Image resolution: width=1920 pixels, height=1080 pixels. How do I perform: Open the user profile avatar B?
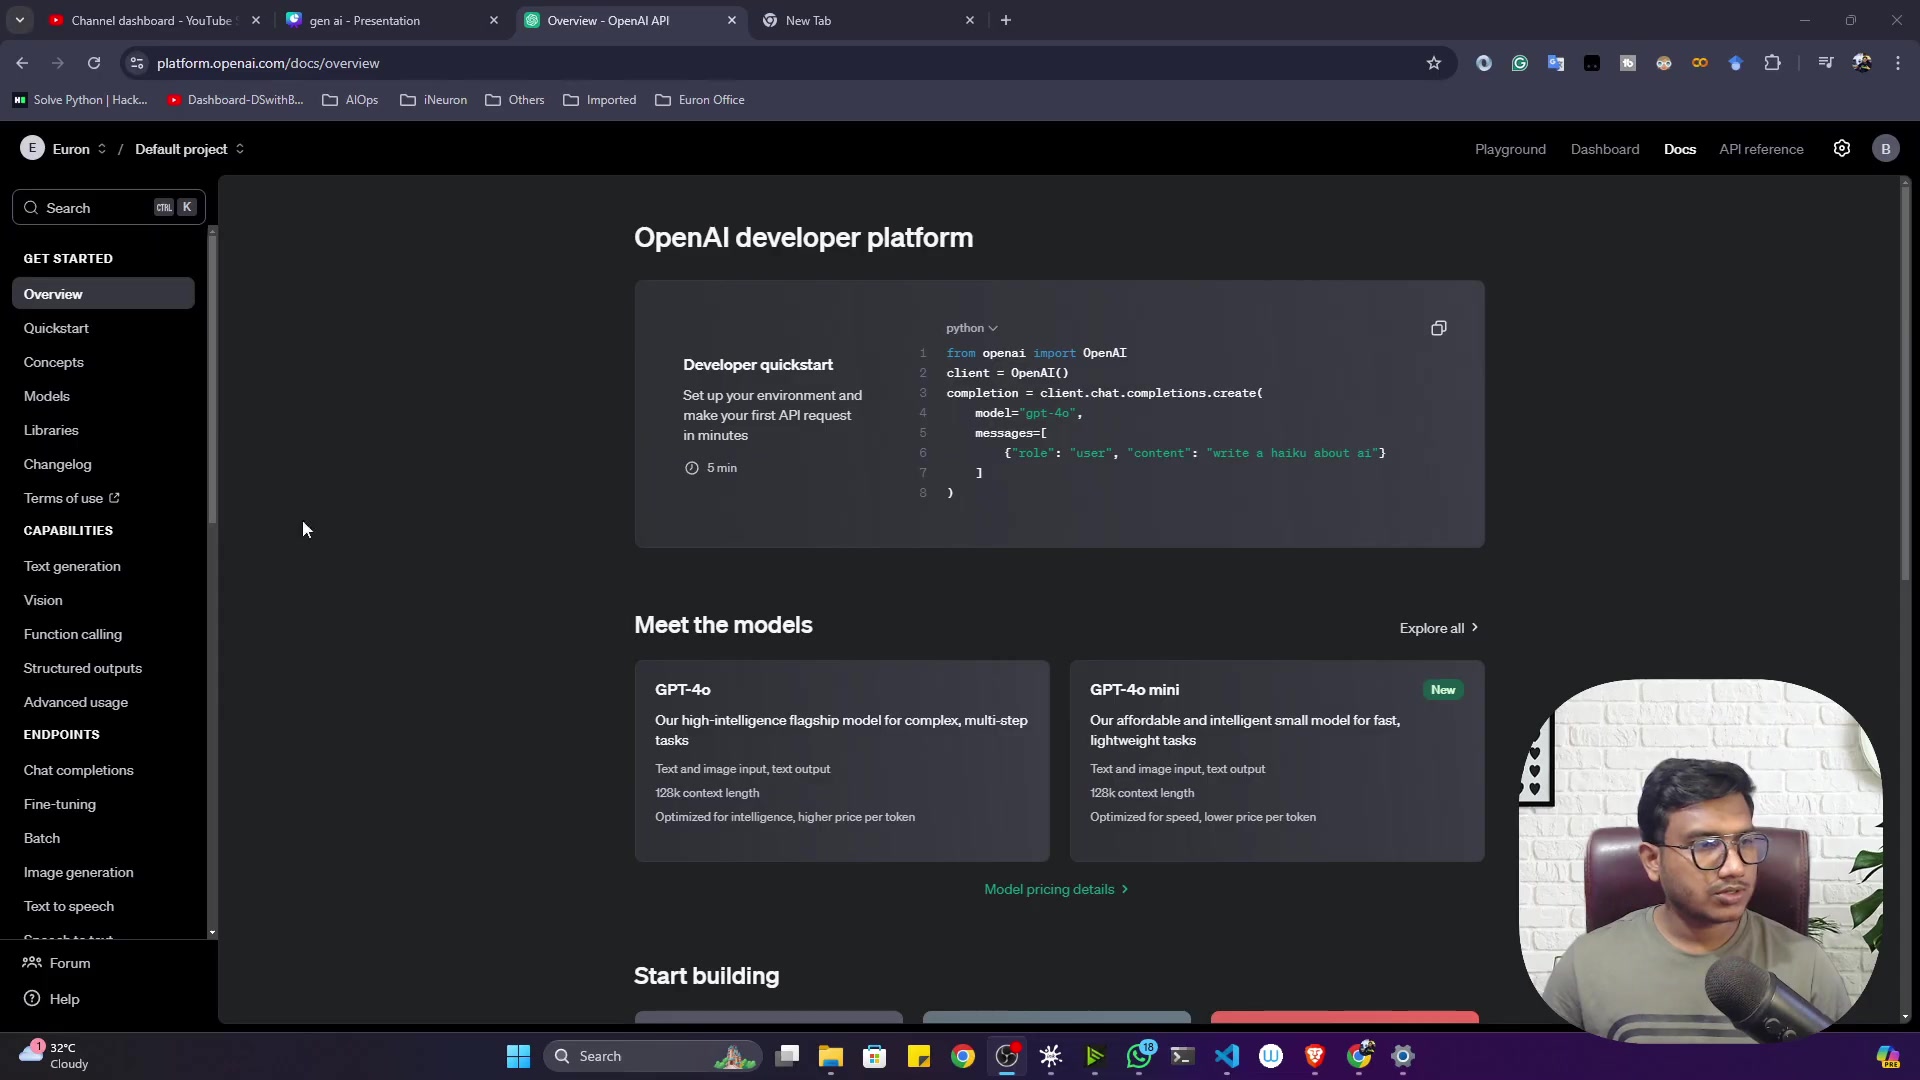pyautogui.click(x=1886, y=148)
